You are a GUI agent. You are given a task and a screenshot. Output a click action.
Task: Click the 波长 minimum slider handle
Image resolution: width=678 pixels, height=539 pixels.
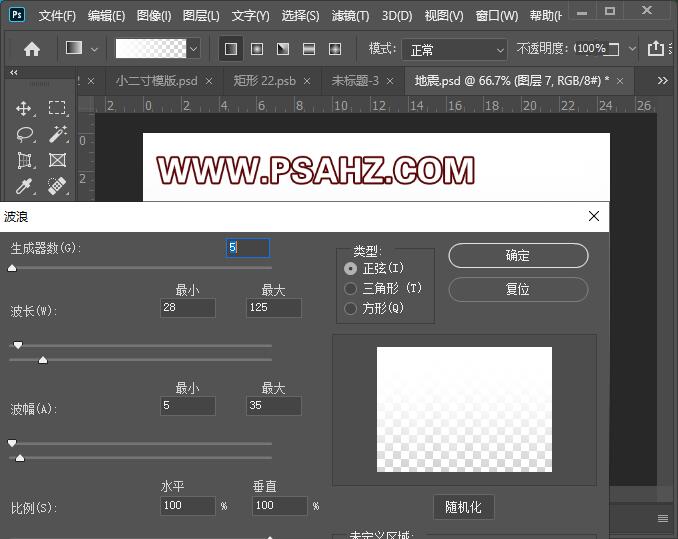18,345
